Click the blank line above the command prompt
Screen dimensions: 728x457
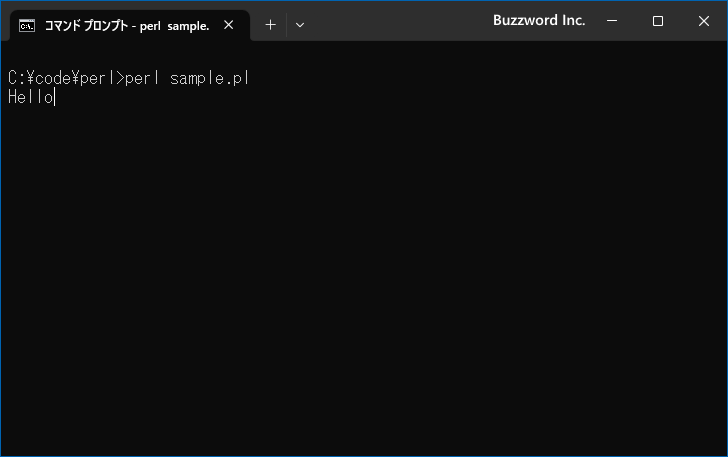coord(362,57)
